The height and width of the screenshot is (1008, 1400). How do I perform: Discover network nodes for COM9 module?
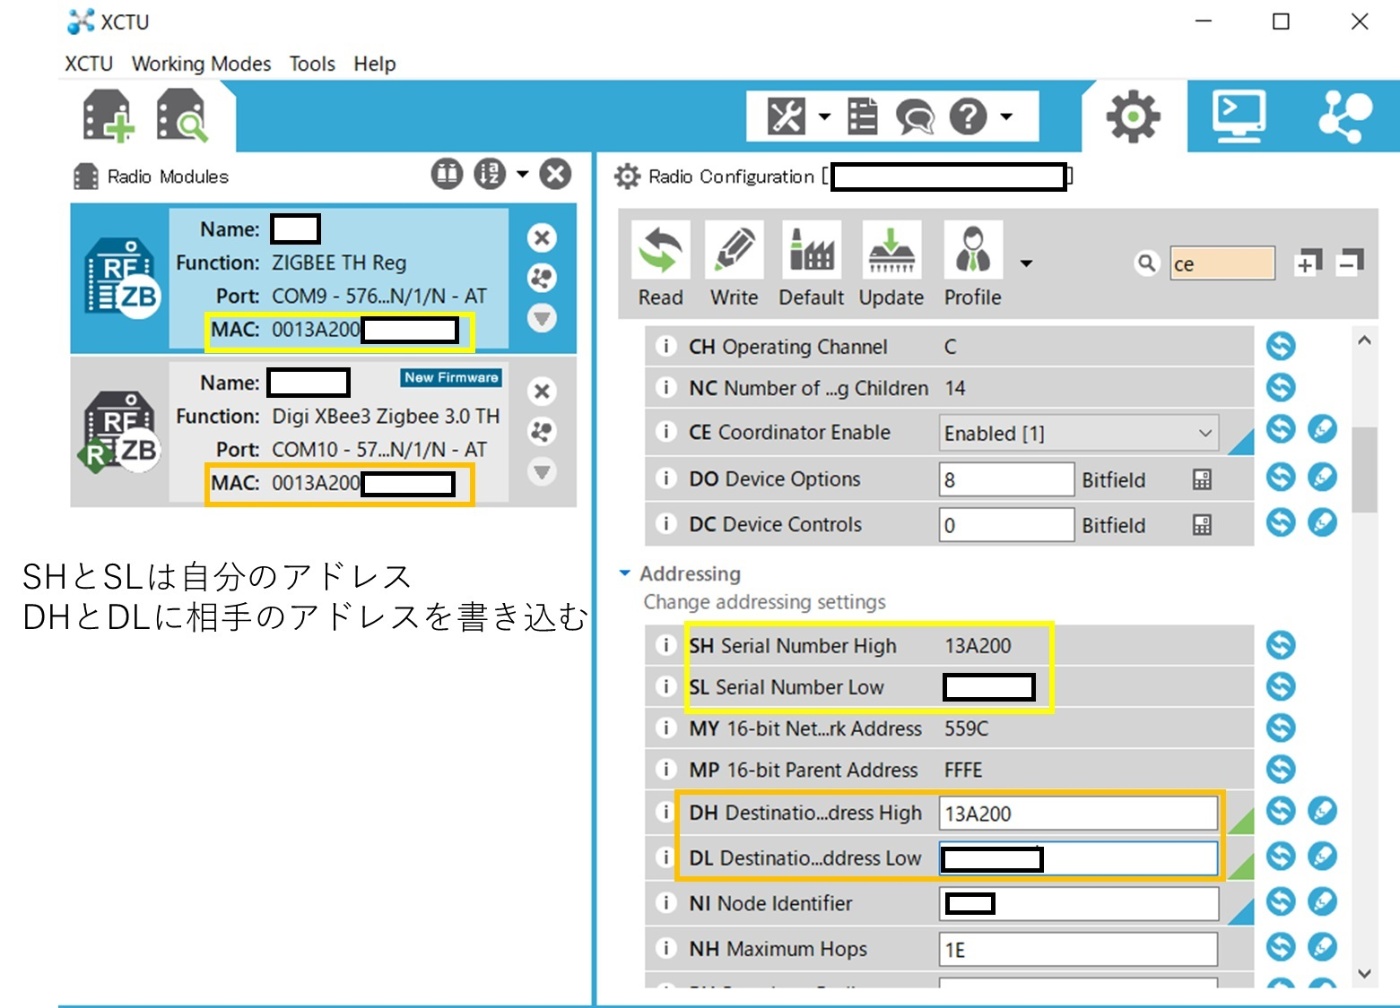click(x=542, y=278)
